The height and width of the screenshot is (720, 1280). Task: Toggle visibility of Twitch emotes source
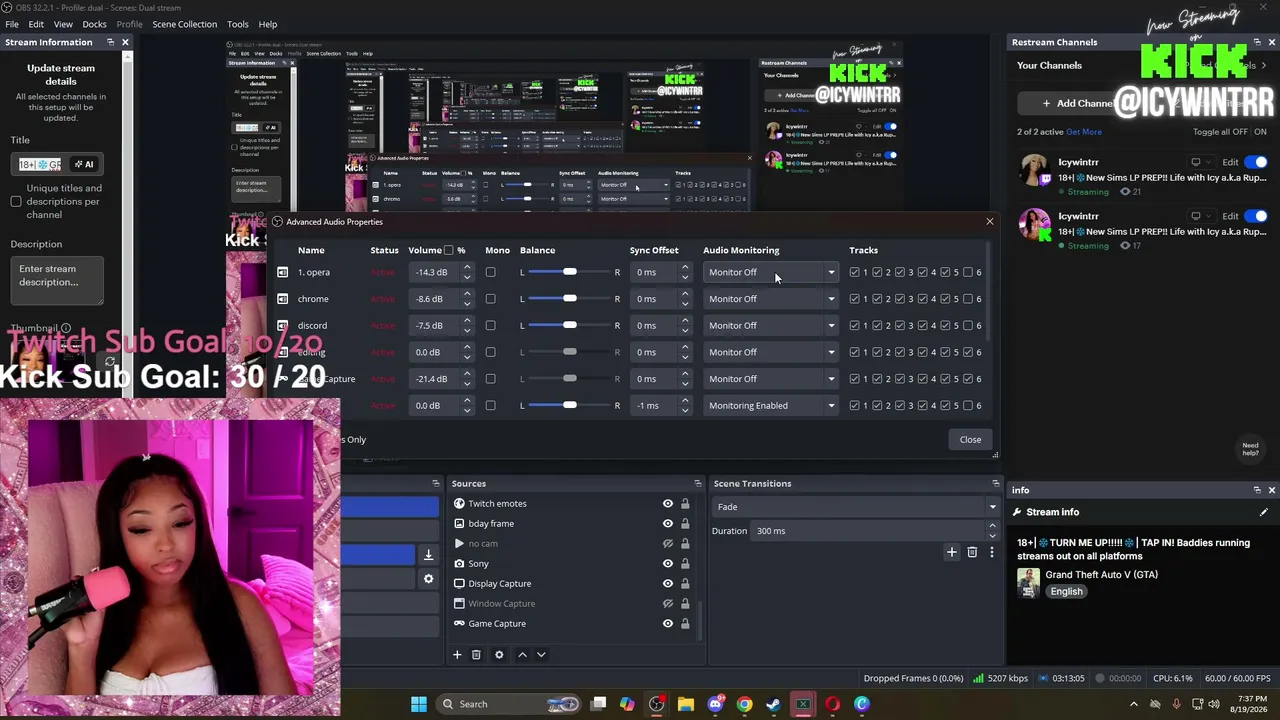[x=668, y=503]
